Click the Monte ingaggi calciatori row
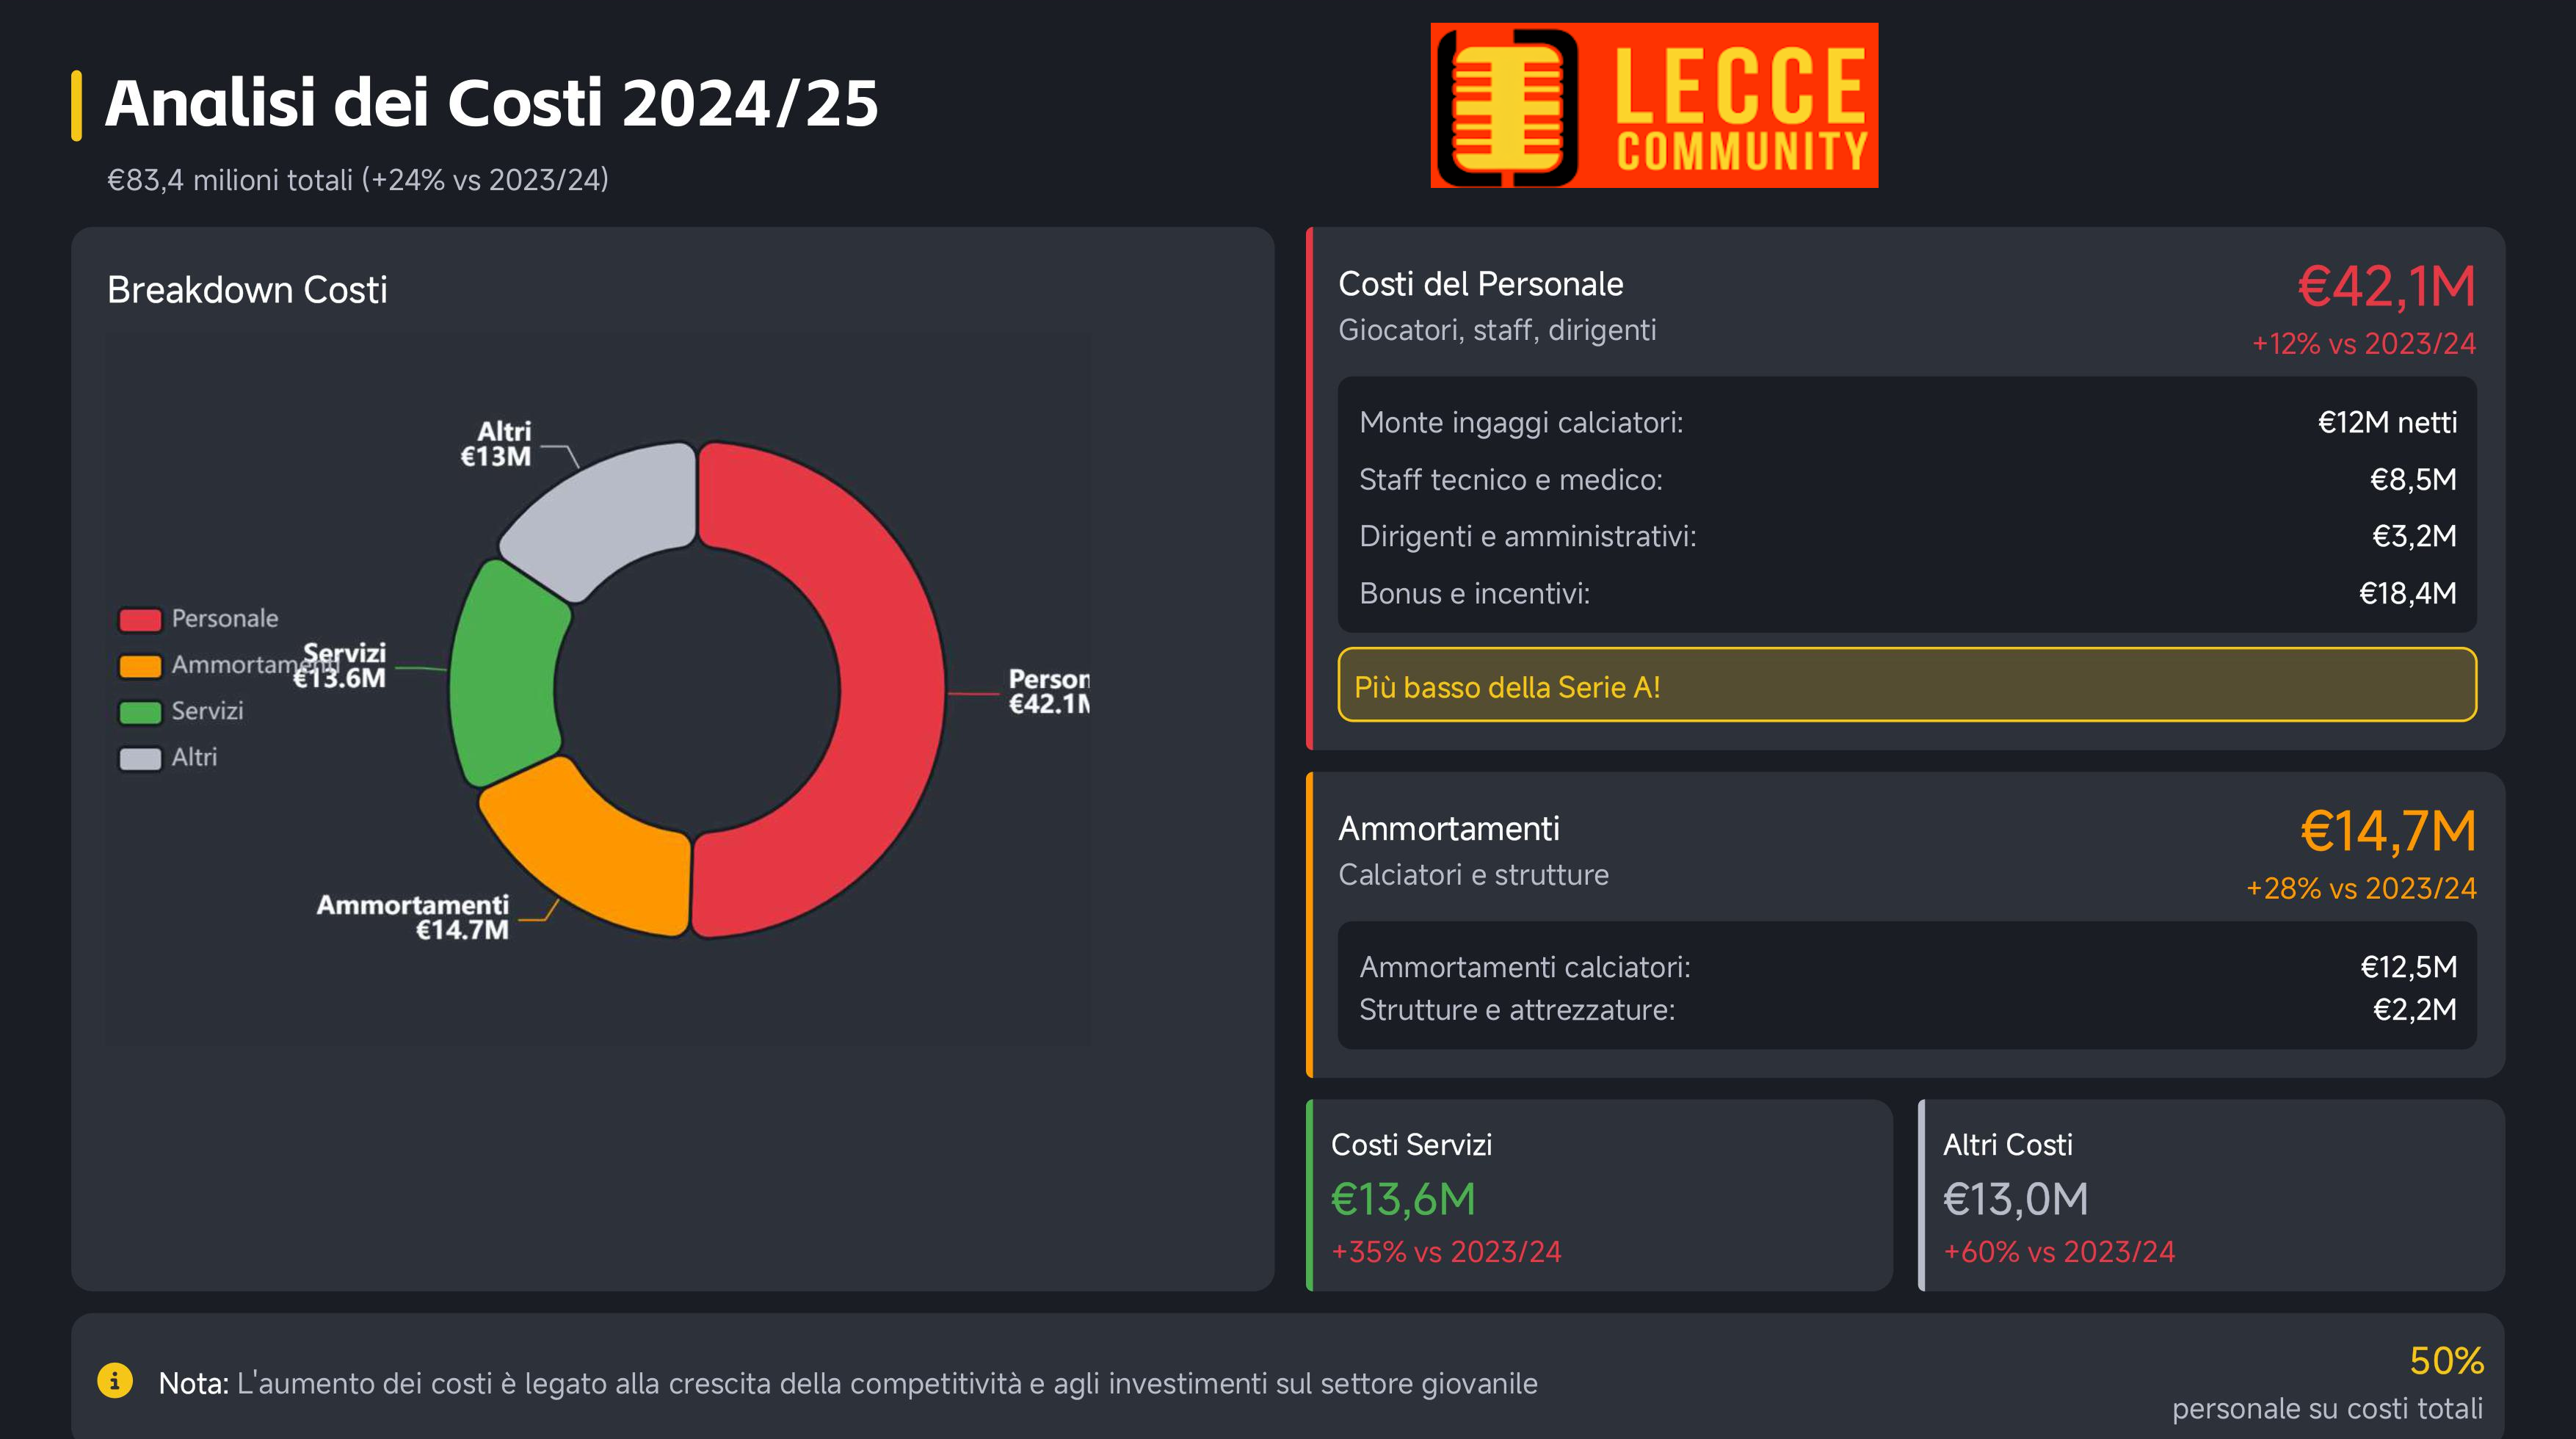 [x=1907, y=422]
